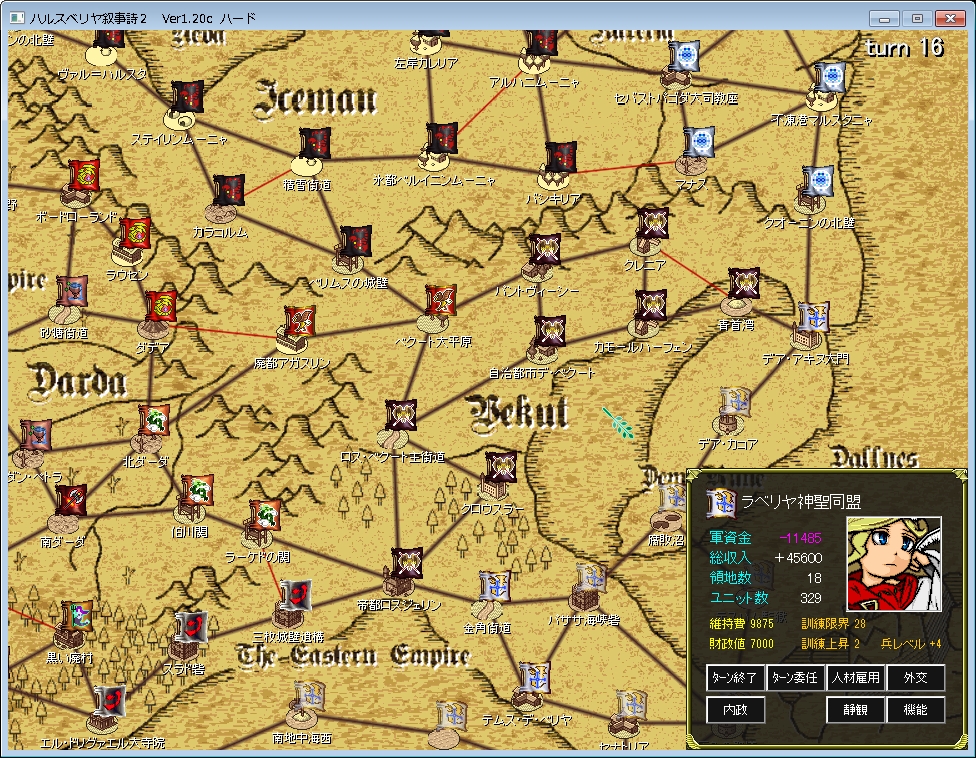
Task: Click the 総収入 value +45600
Action: (x=798, y=558)
